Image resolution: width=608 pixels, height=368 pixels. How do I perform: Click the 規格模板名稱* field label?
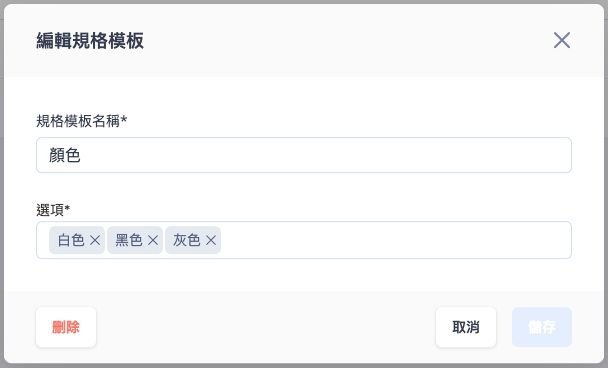(81, 121)
